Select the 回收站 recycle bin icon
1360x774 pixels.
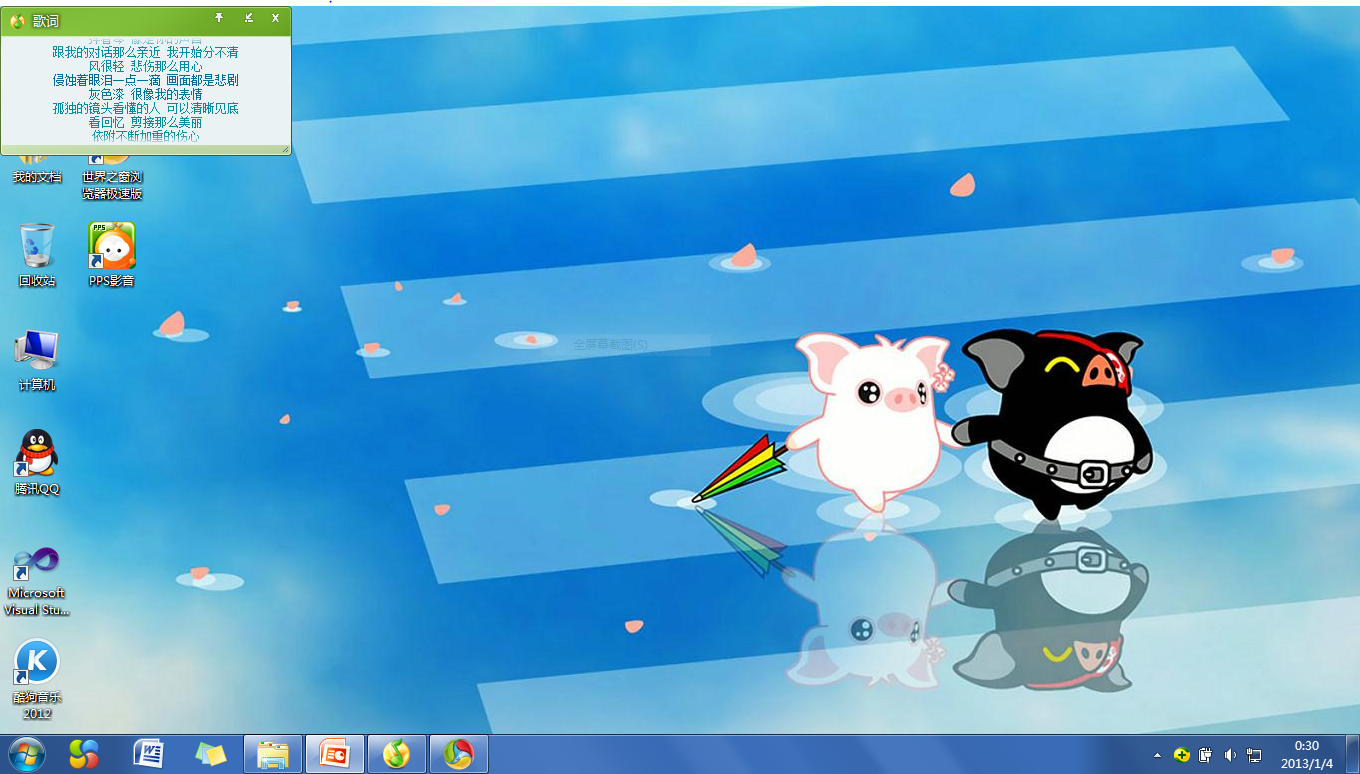point(37,254)
